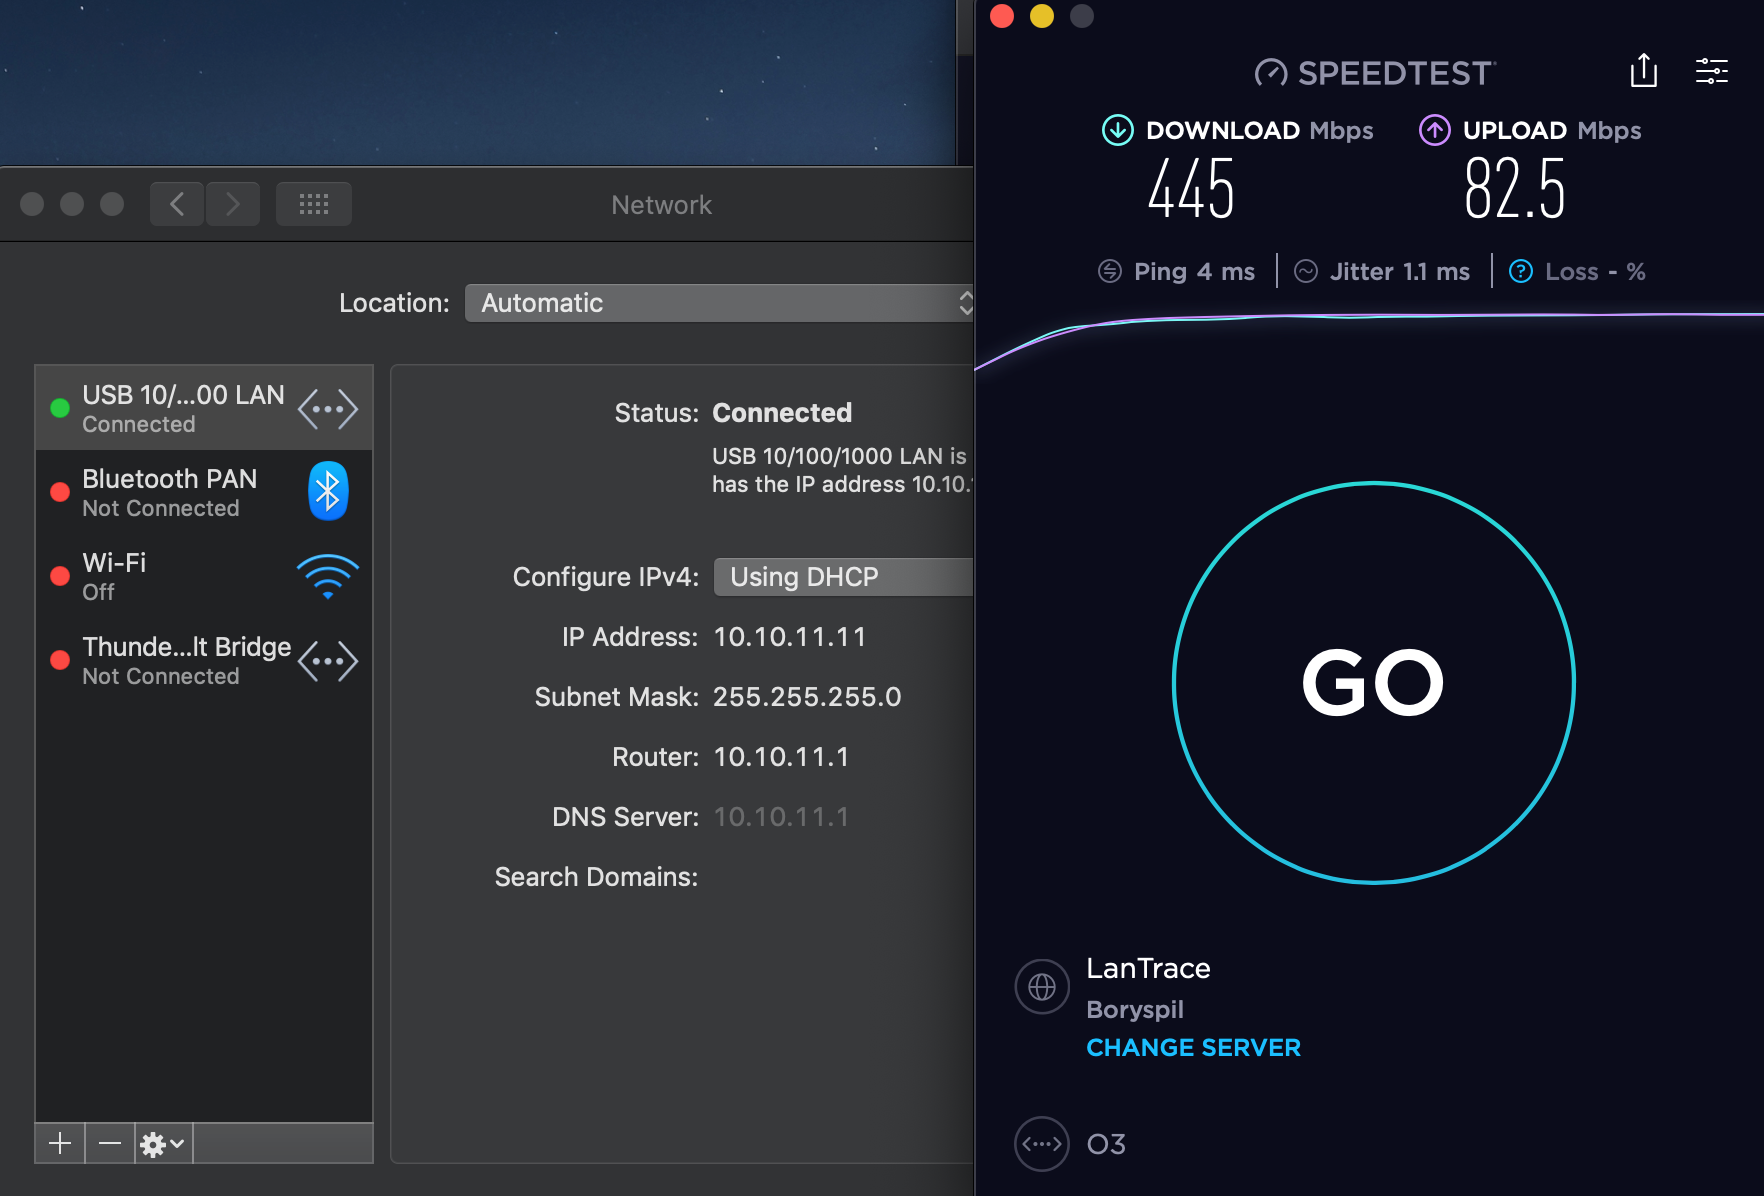Click the upload arrow icon
Image resolution: width=1764 pixels, height=1196 pixels.
(x=1435, y=130)
